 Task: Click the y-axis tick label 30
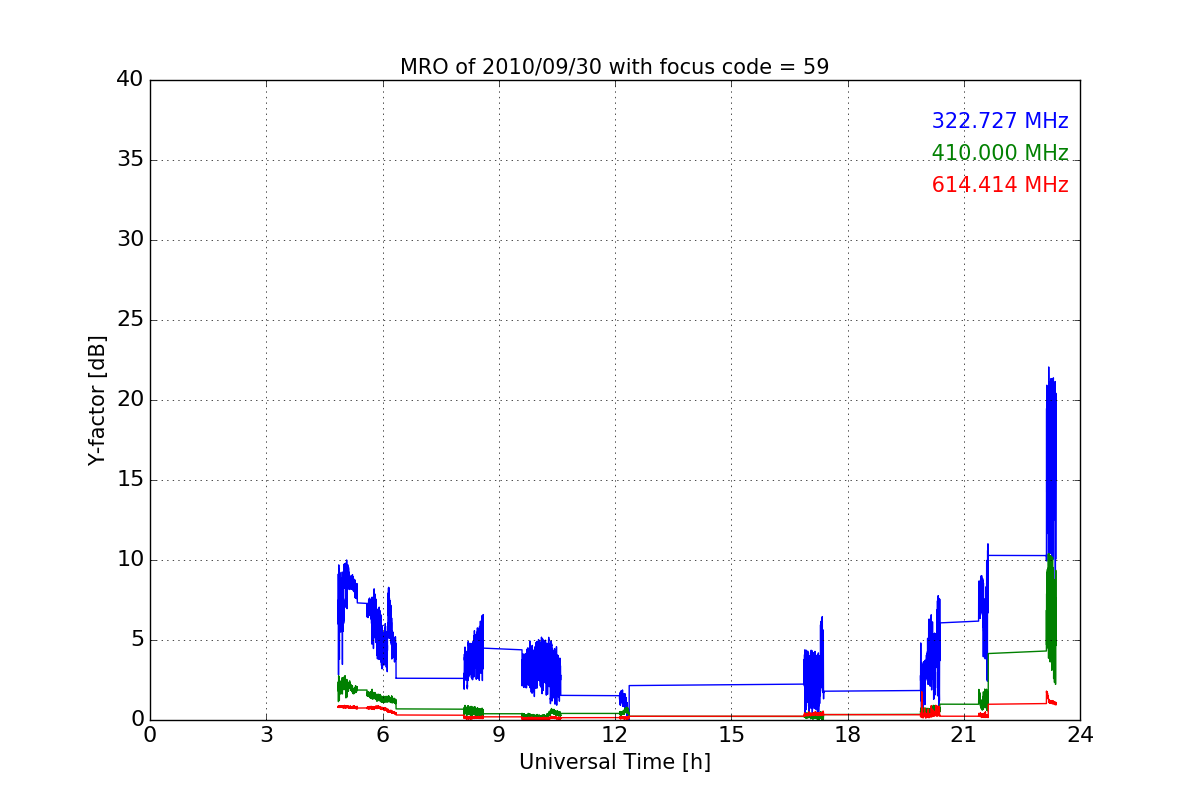130,240
